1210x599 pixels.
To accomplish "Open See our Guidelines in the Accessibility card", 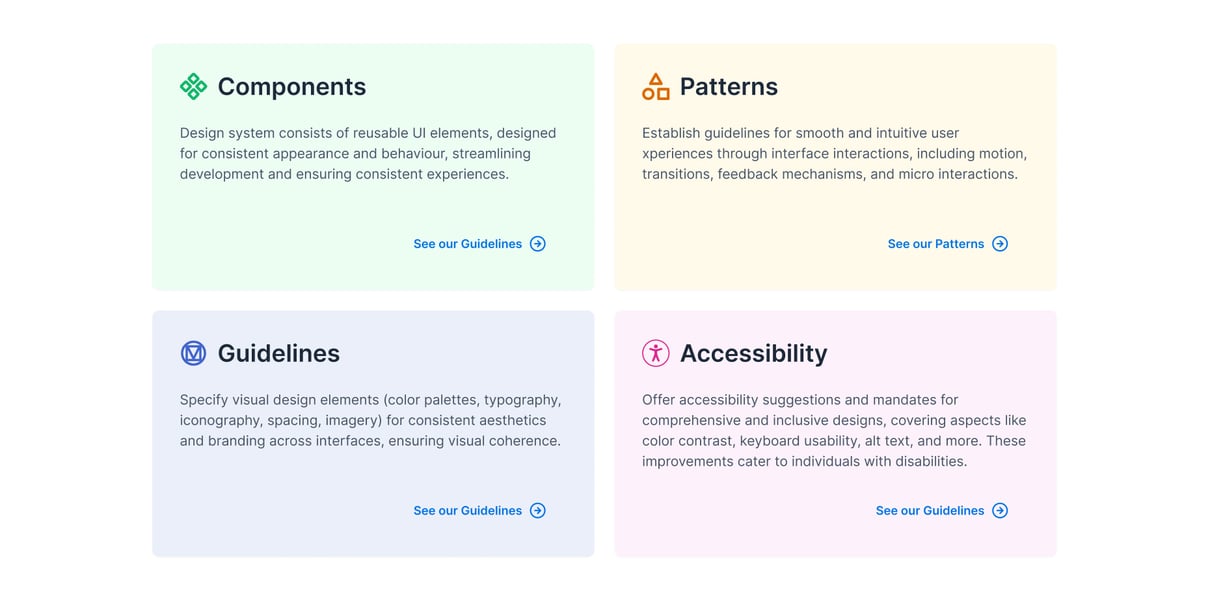I will [929, 510].
